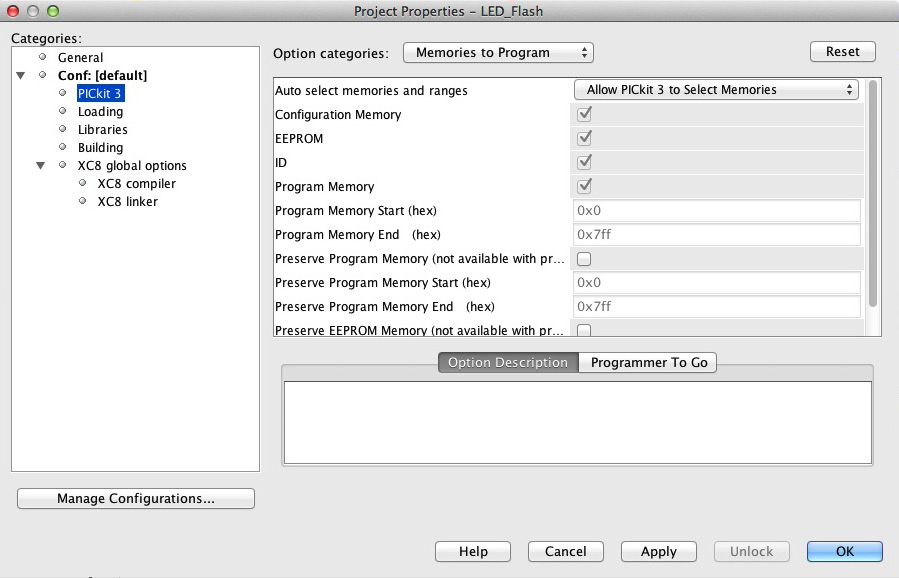Toggle Preserve Program Memory checkbox
This screenshot has width=899, height=578.
point(584,259)
